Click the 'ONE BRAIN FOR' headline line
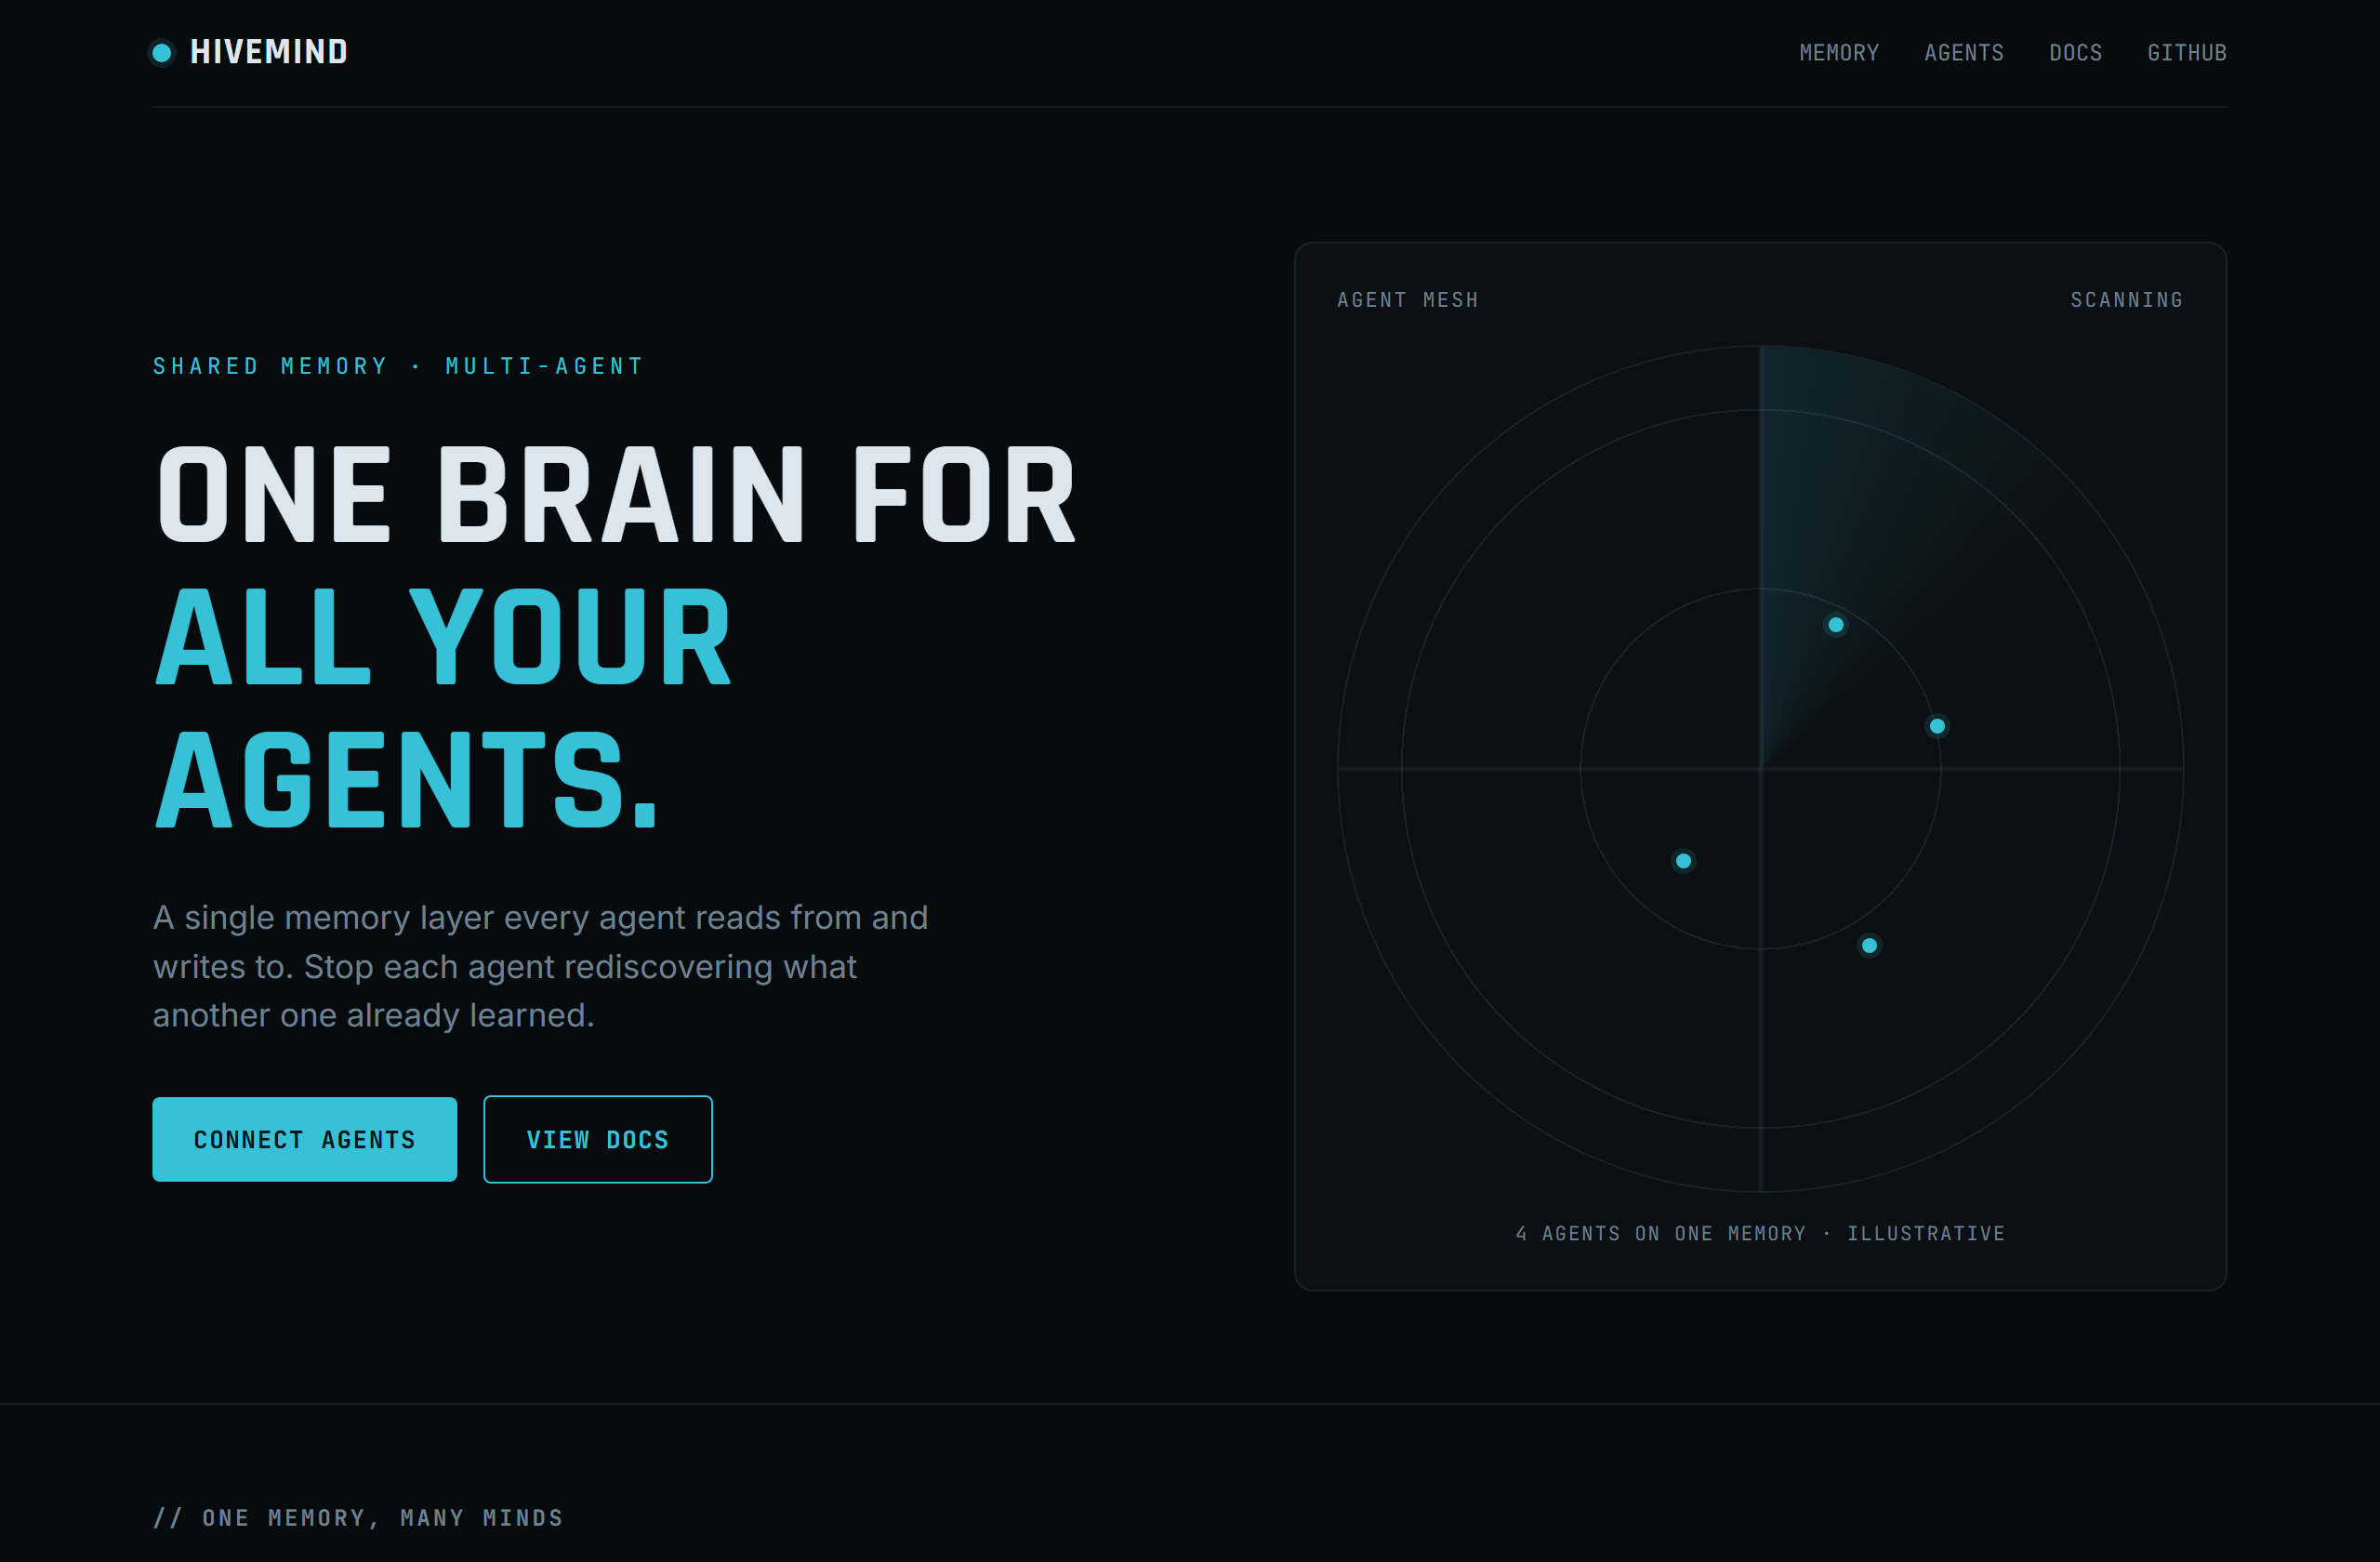The width and height of the screenshot is (2380, 1562). click(617, 495)
